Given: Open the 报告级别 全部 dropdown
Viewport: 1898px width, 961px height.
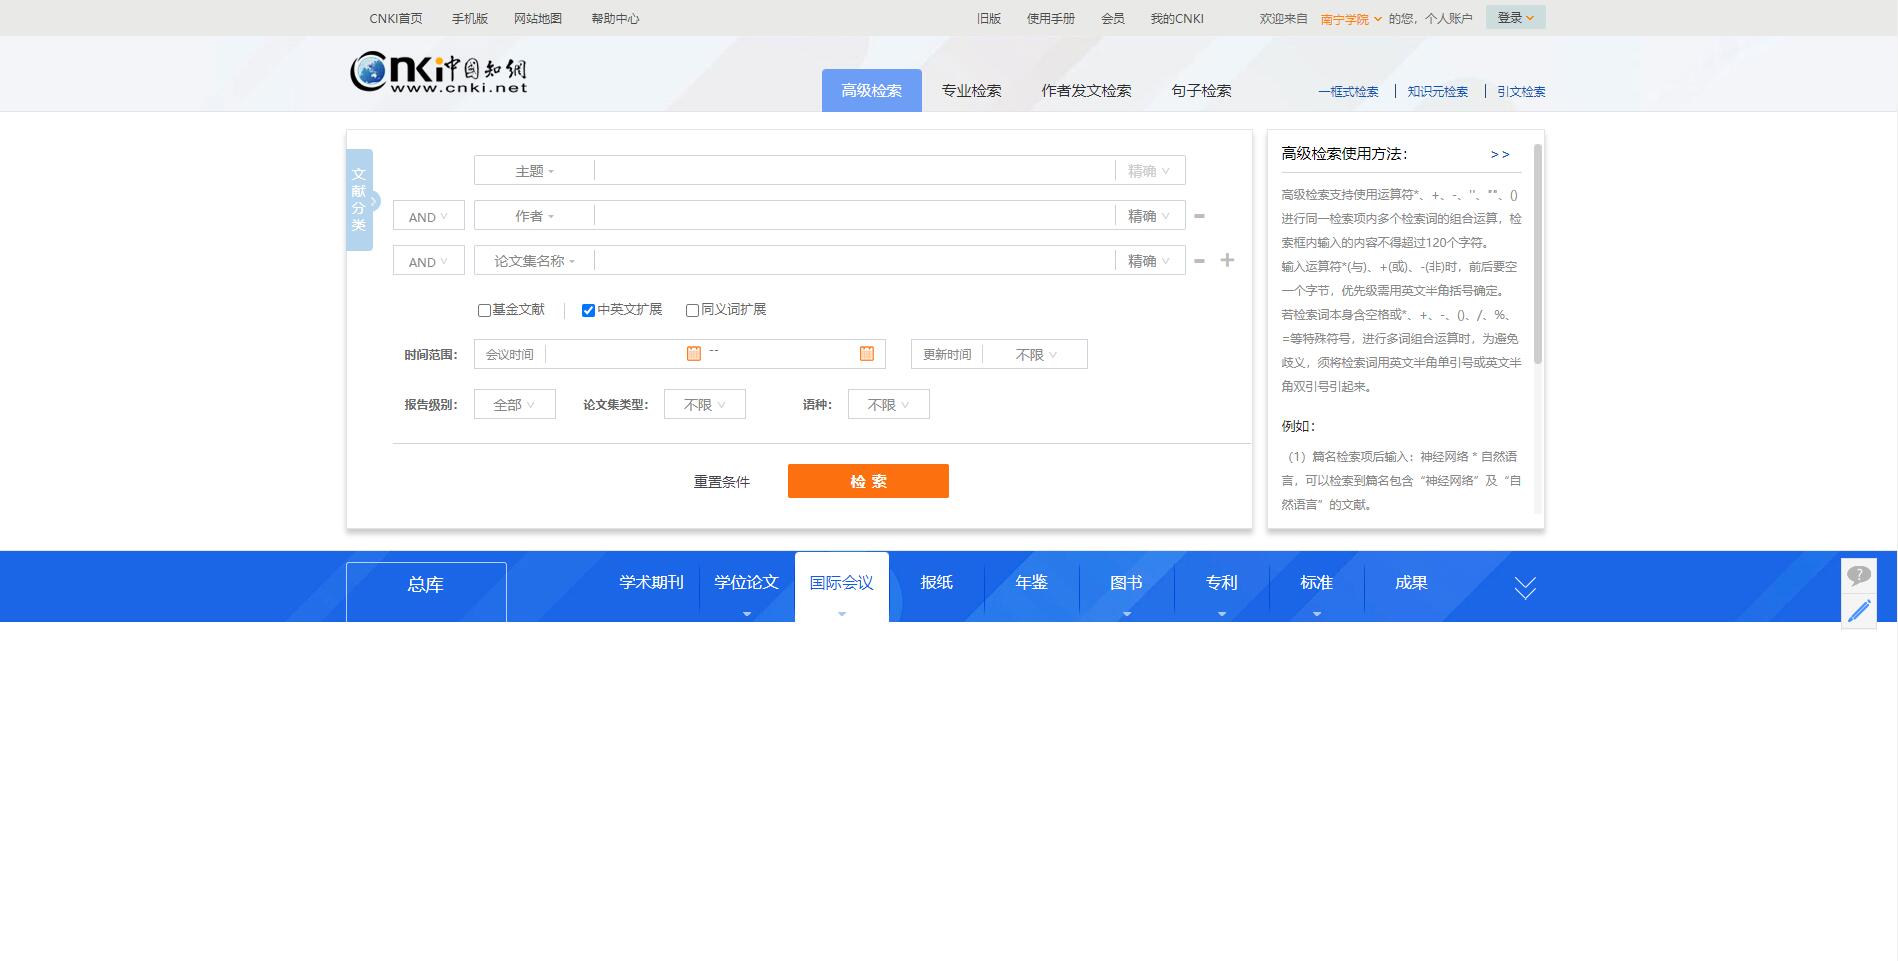Looking at the screenshot, I should (514, 405).
